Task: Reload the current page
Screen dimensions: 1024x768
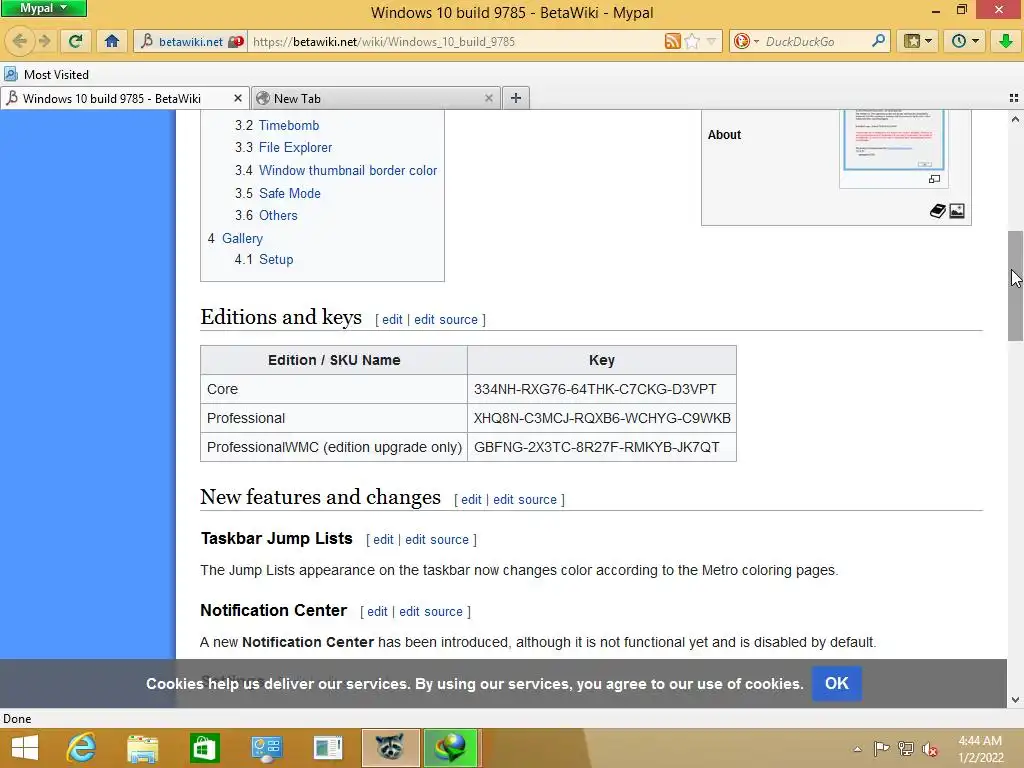Action: [75, 41]
